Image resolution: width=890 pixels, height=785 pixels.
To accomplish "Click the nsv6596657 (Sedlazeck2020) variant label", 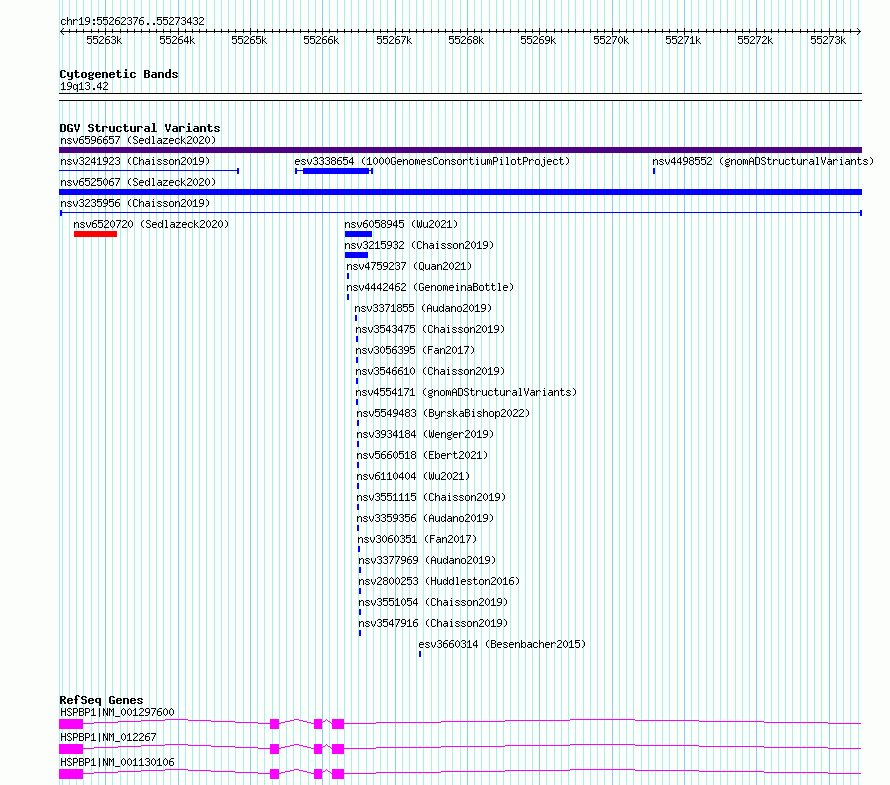I will pos(138,140).
